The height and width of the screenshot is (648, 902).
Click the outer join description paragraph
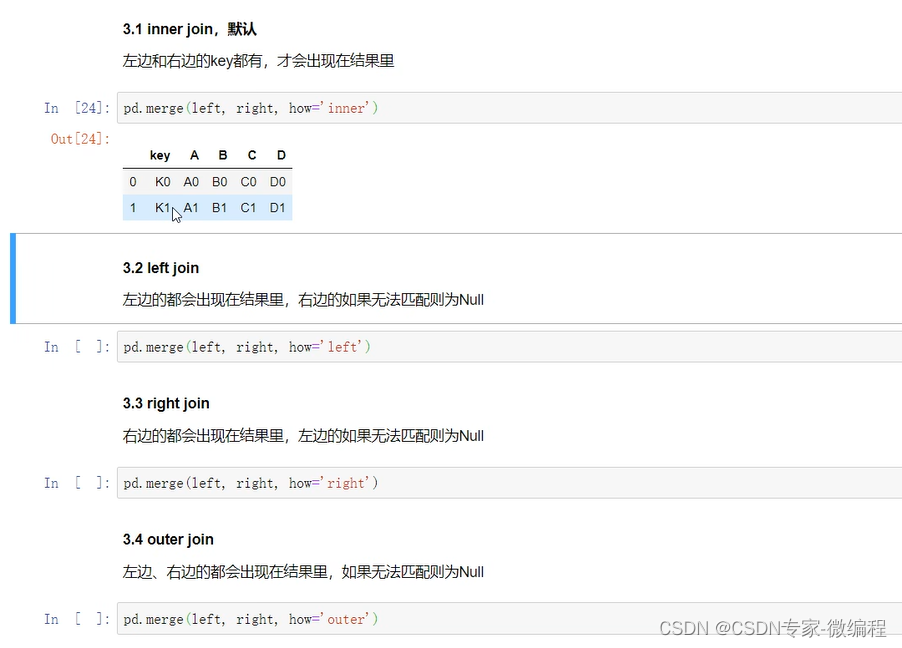tap(303, 571)
